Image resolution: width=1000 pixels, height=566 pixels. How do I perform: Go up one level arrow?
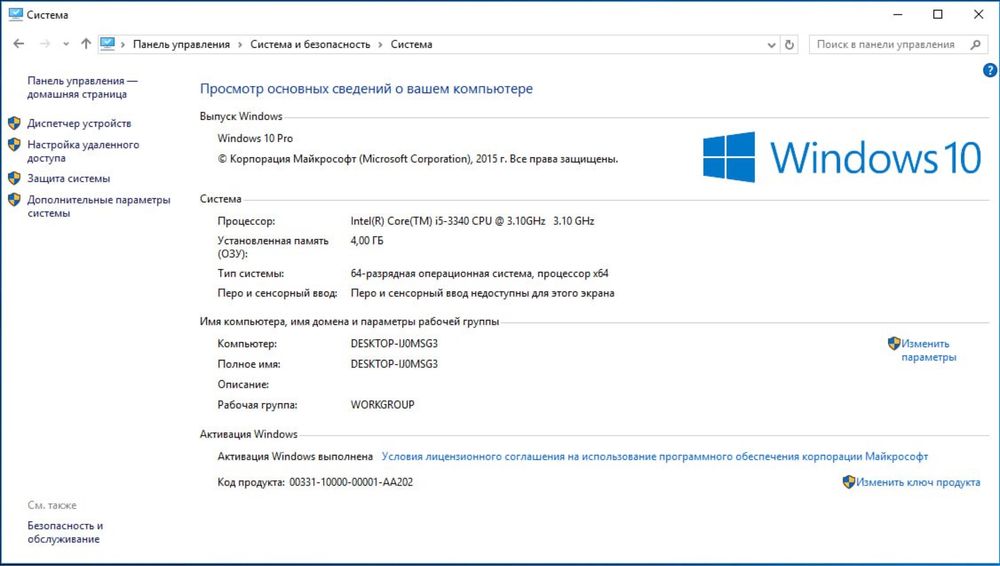point(86,44)
